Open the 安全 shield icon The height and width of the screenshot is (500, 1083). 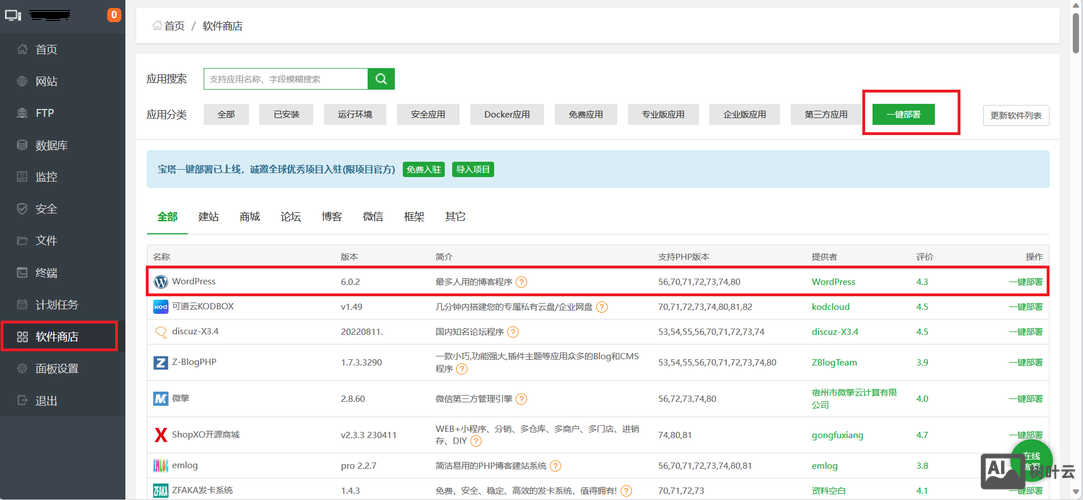pyautogui.click(x=23, y=209)
